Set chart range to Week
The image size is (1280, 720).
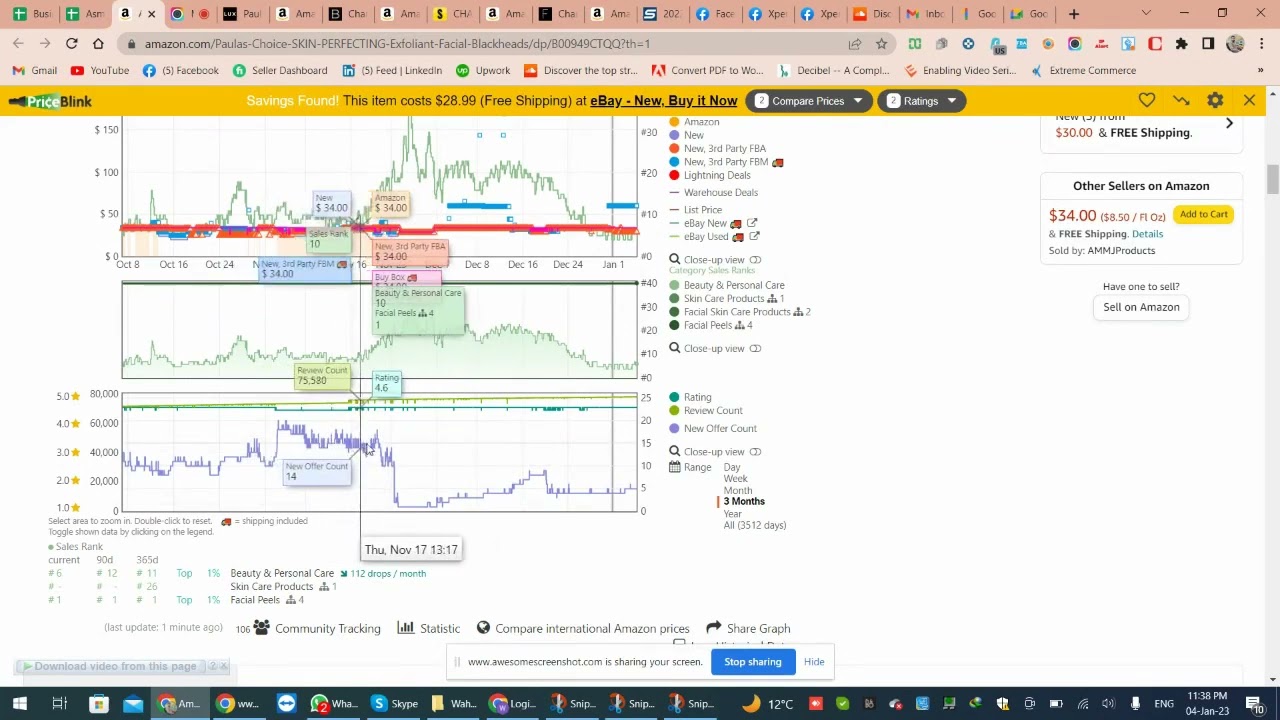(x=735, y=479)
